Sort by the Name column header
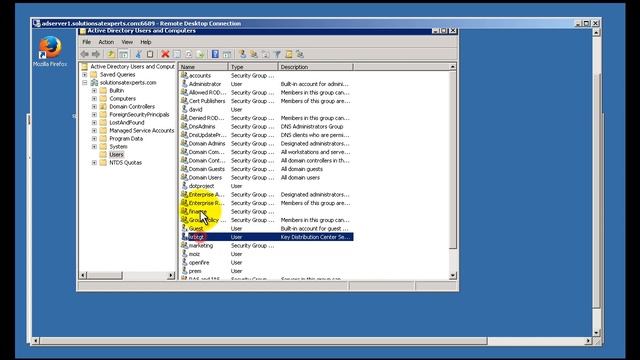 coord(203,67)
